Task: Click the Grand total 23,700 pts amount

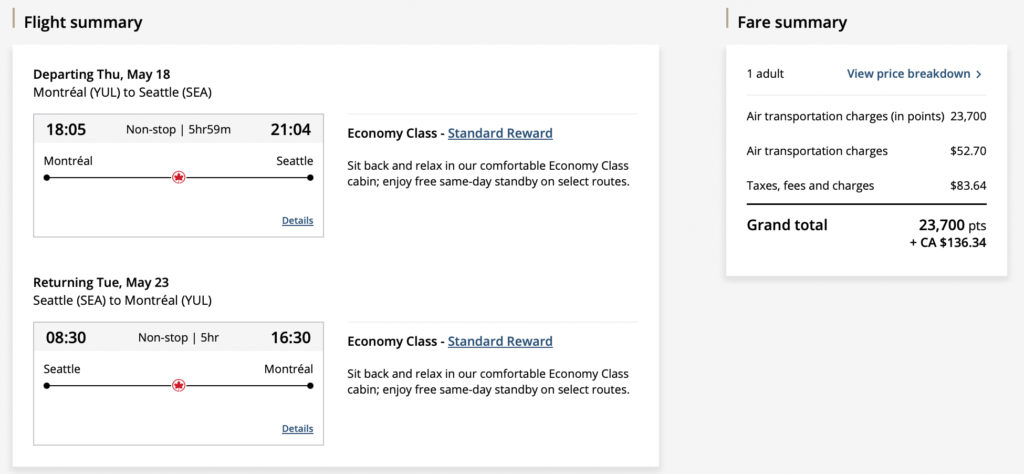Action: click(951, 226)
